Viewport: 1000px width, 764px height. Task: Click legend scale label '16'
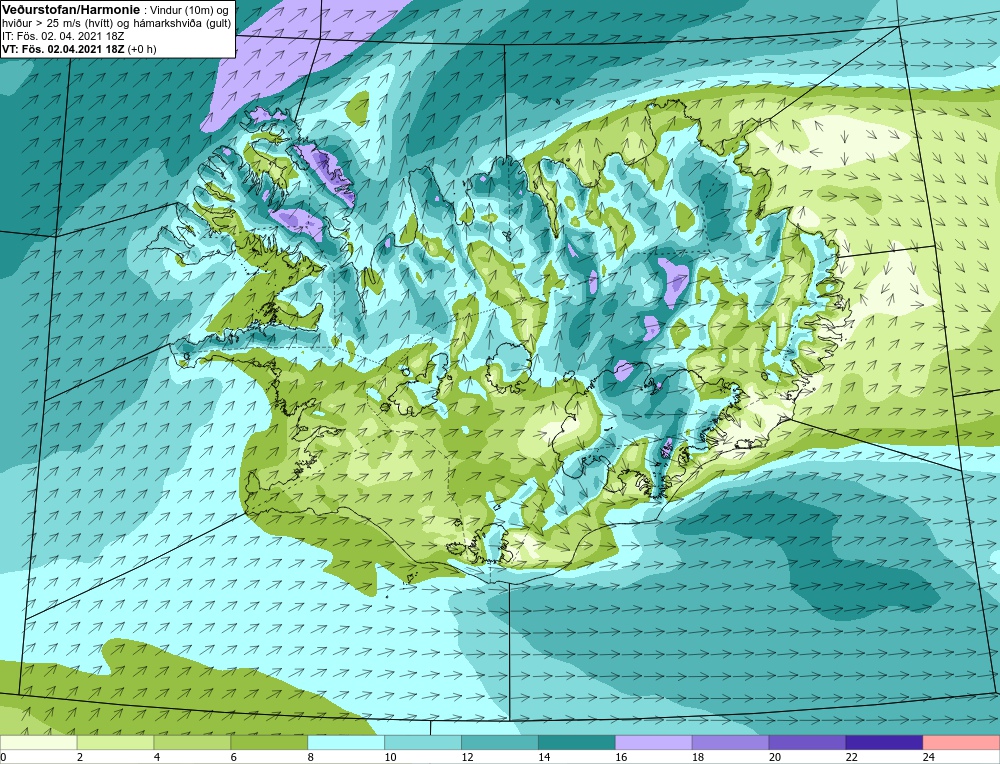[x=621, y=757]
